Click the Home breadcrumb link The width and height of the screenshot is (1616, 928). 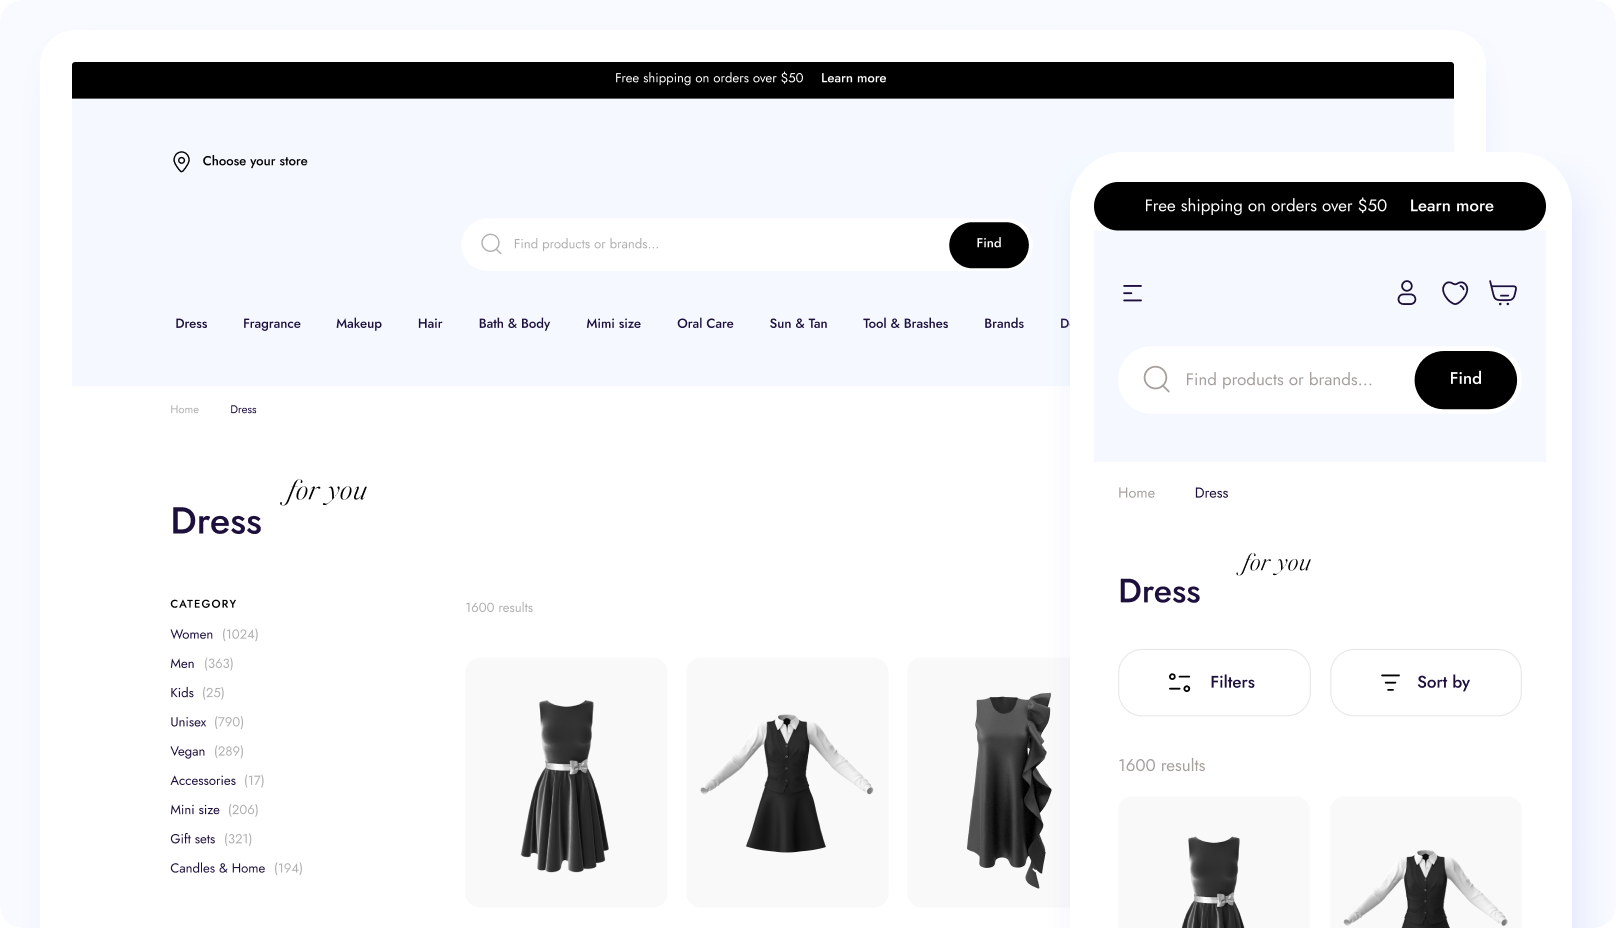tap(184, 409)
